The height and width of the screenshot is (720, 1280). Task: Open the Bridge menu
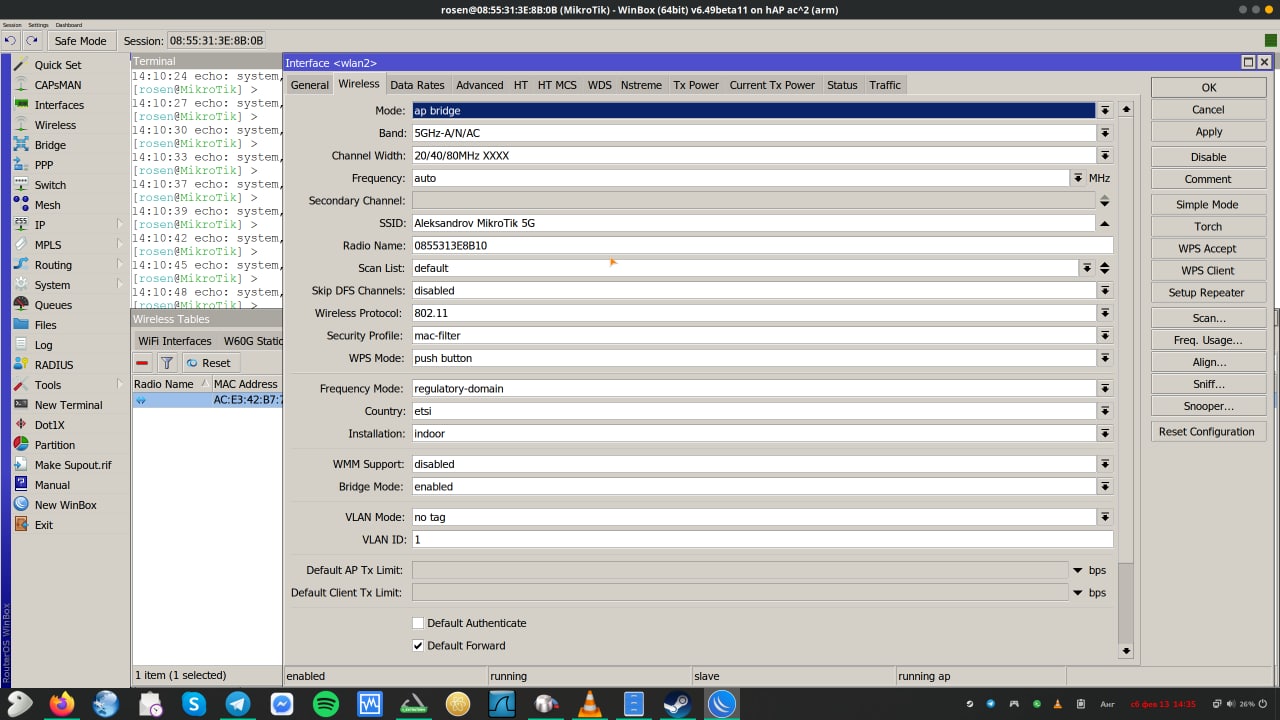pyautogui.click(x=50, y=145)
